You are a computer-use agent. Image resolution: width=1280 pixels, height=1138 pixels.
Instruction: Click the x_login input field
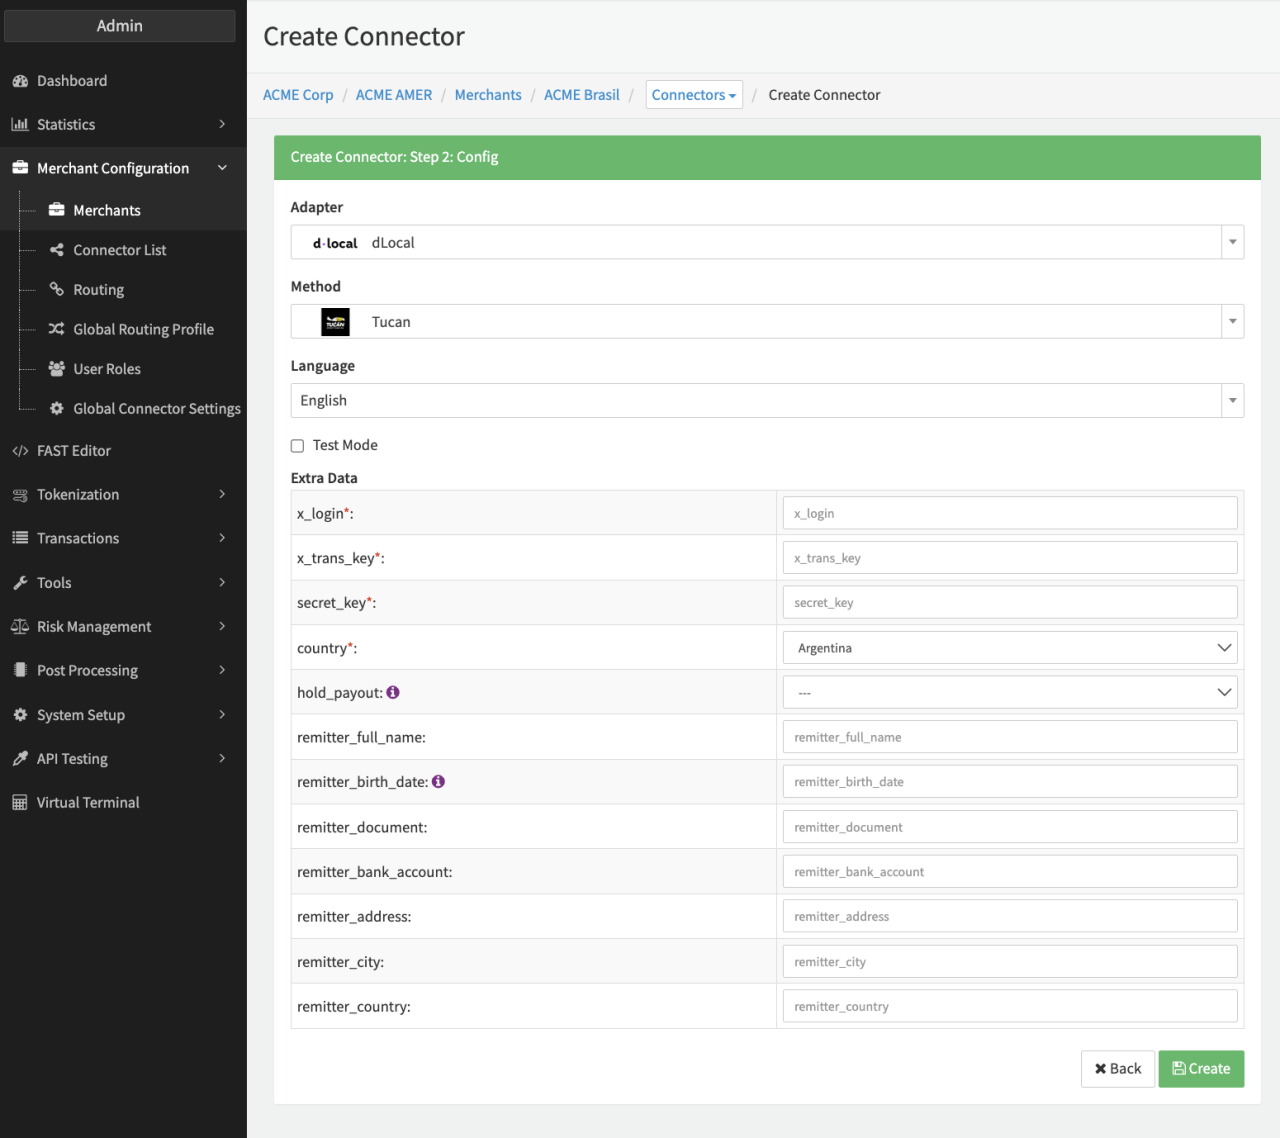coord(1010,514)
